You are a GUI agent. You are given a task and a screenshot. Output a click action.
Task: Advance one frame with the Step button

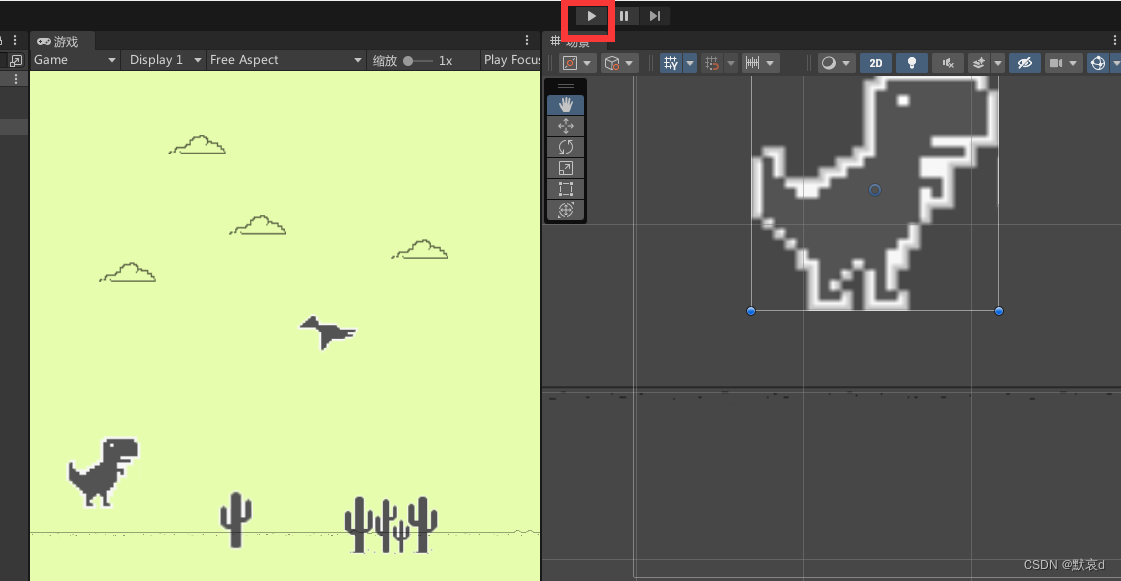pyautogui.click(x=655, y=16)
